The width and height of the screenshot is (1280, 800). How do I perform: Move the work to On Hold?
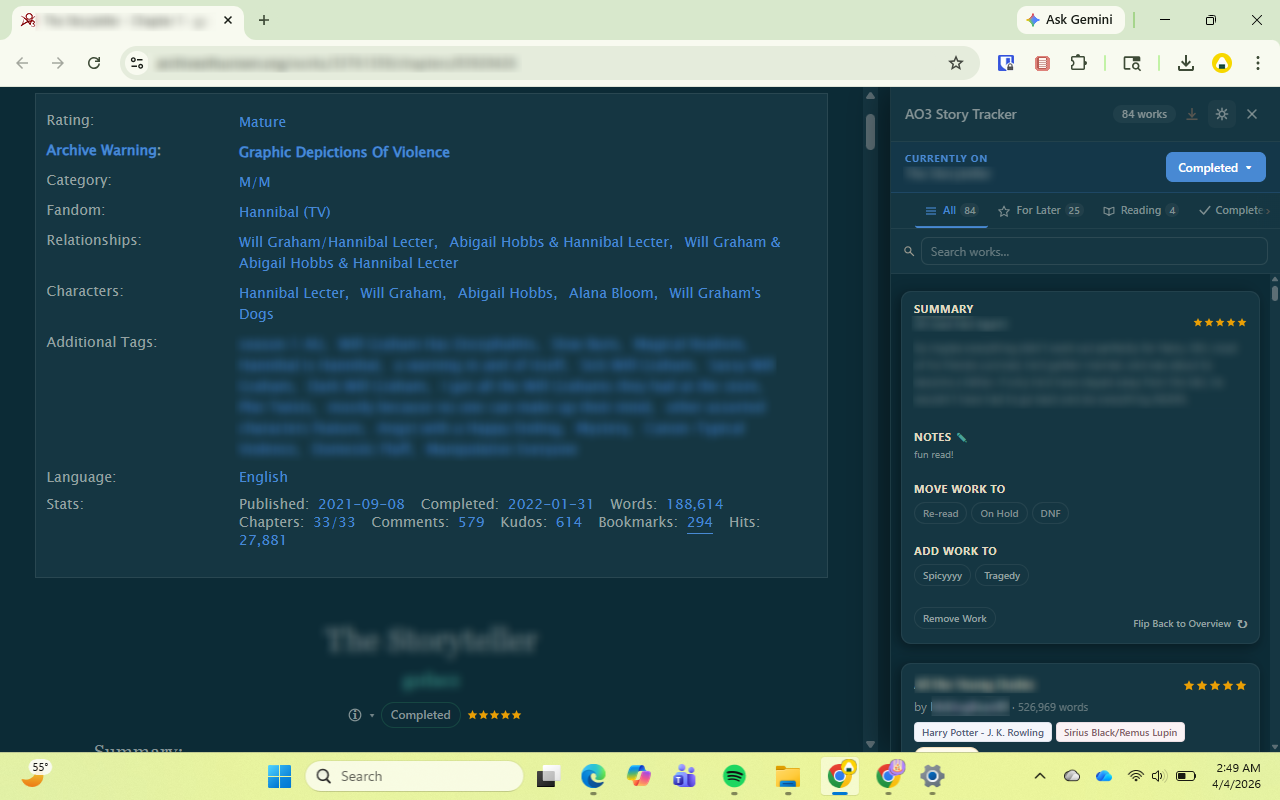click(x=999, y=514)
